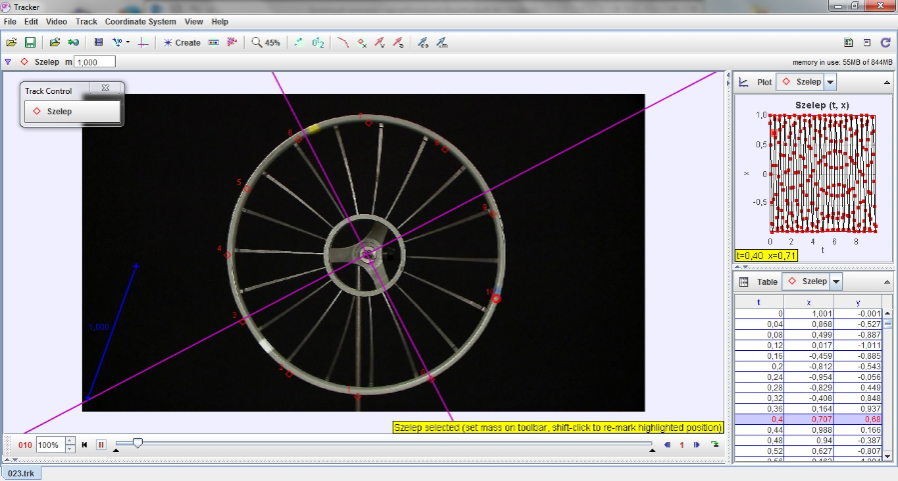898x481 pixels.
Task: Click the video frame slider thumb
Action: coord(137,443)
